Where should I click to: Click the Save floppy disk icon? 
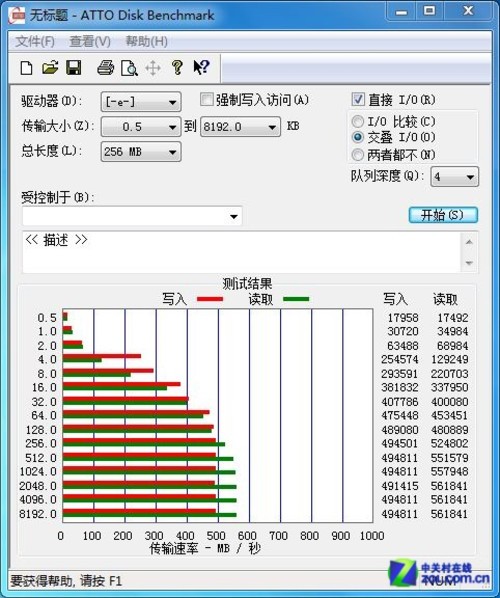pyautogui.click(x=73, y=68)
